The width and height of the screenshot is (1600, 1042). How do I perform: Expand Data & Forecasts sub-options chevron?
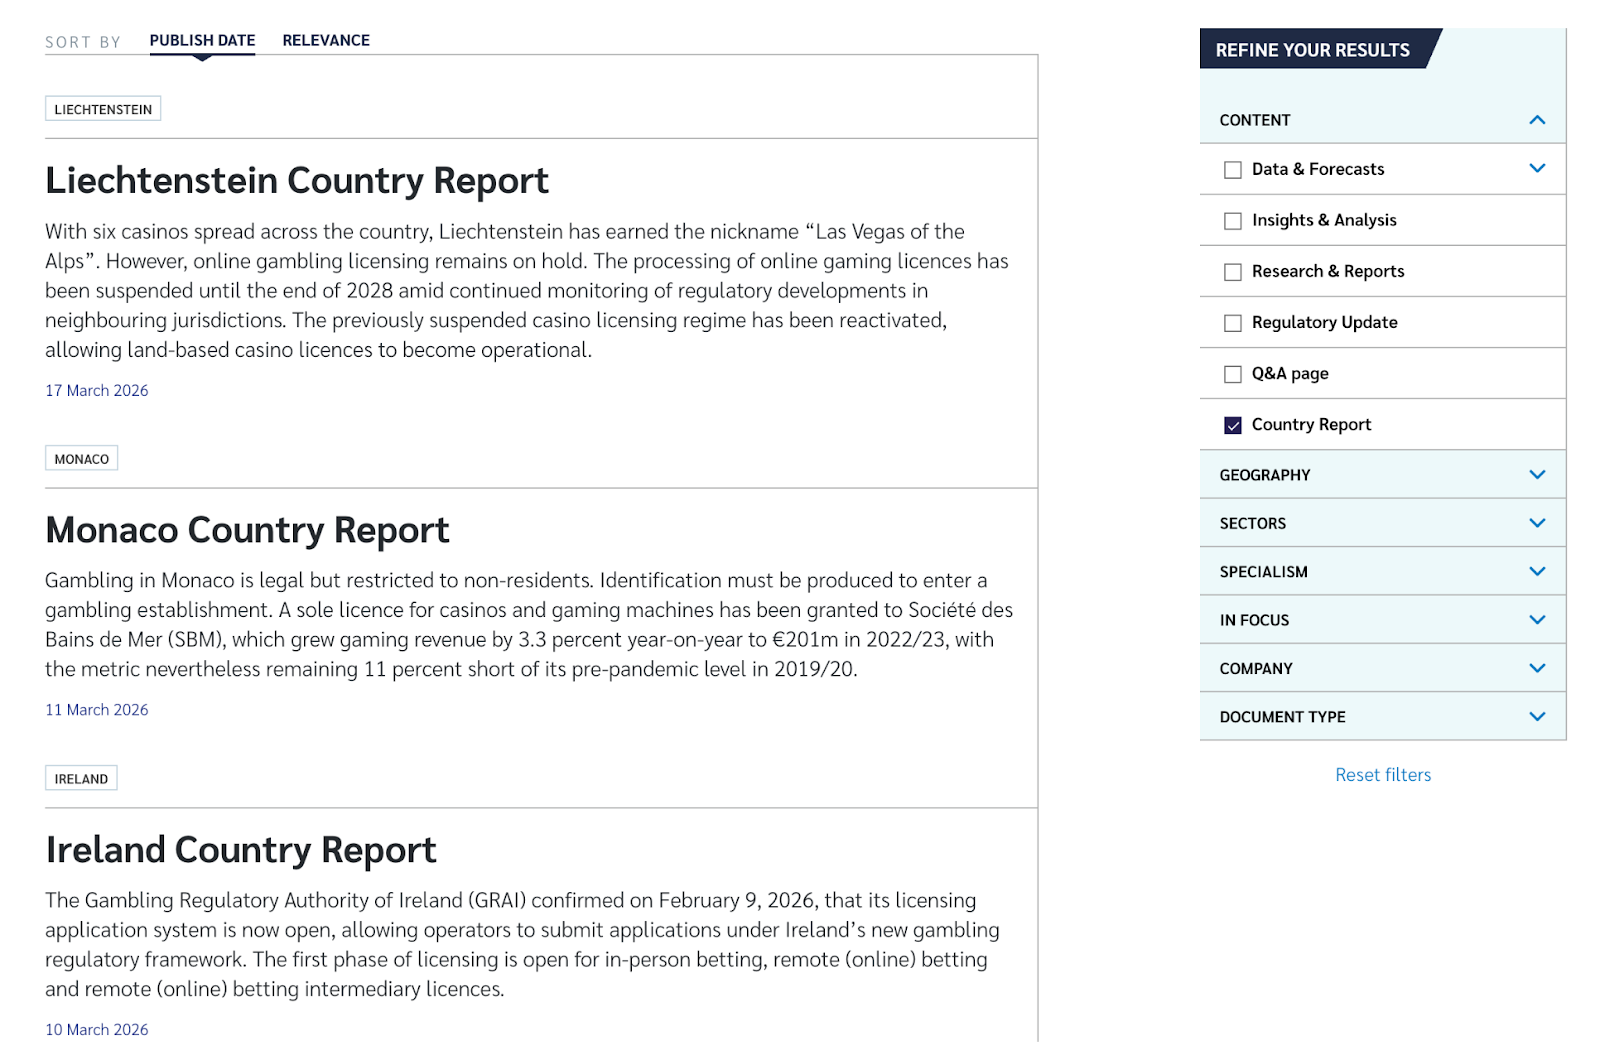[1537, 169]
